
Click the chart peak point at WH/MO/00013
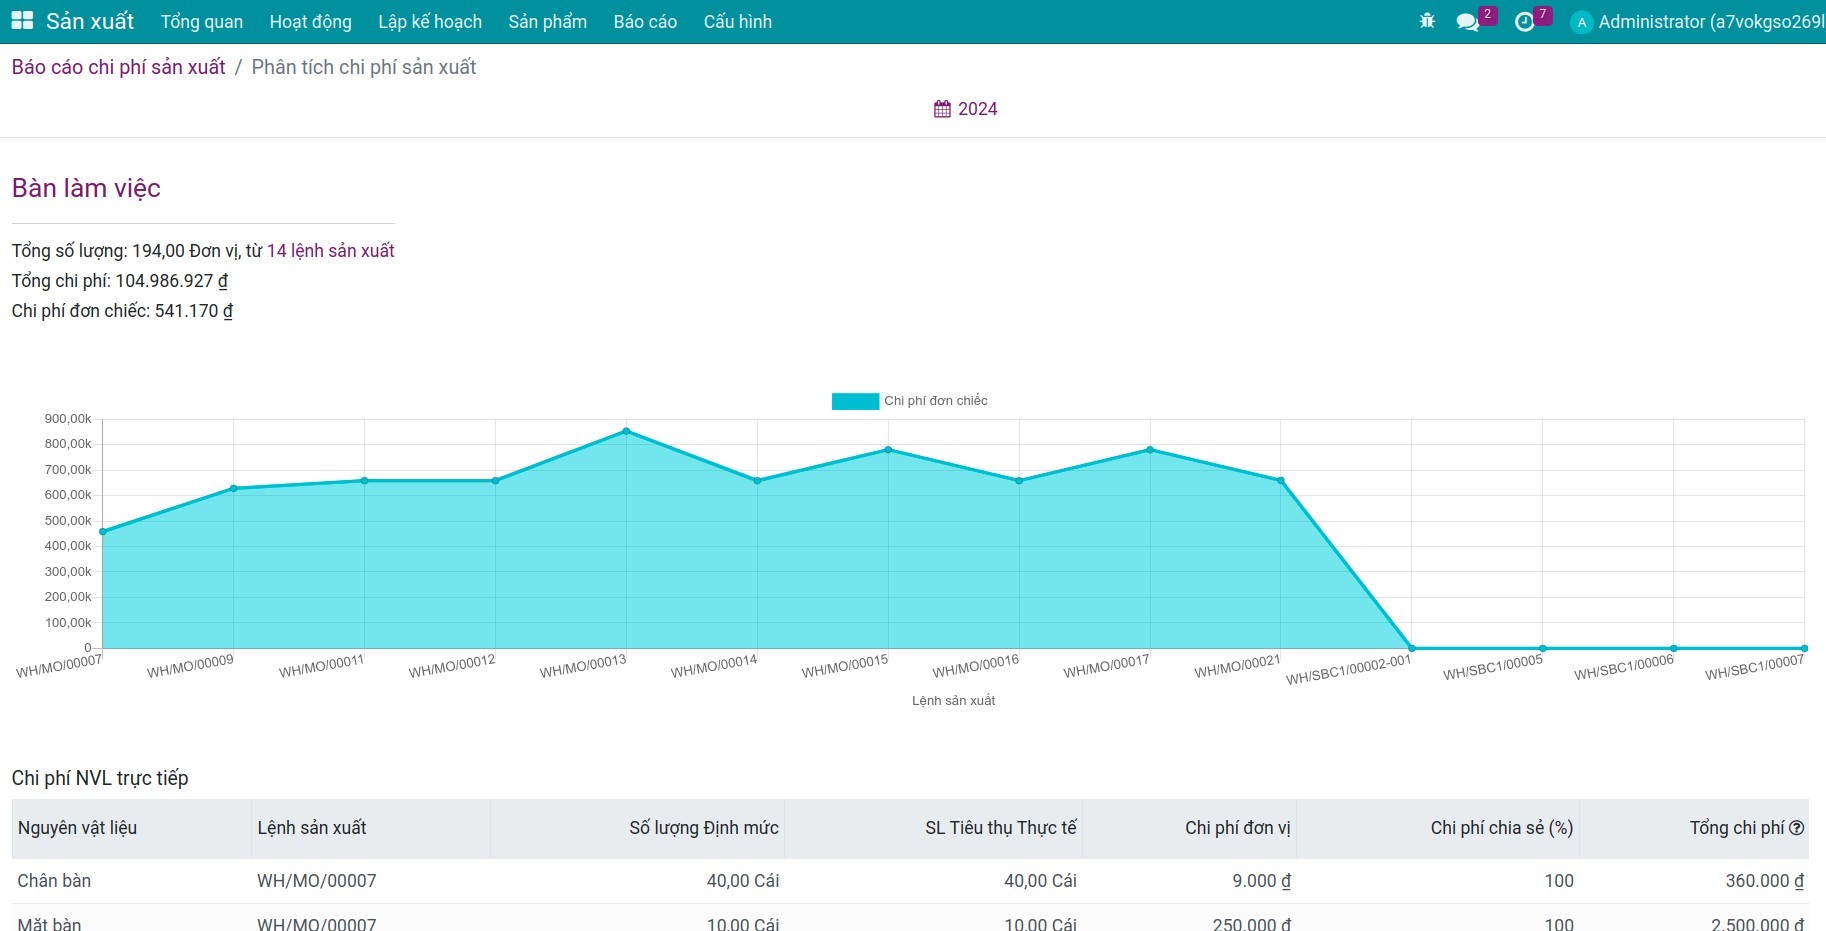626,431
